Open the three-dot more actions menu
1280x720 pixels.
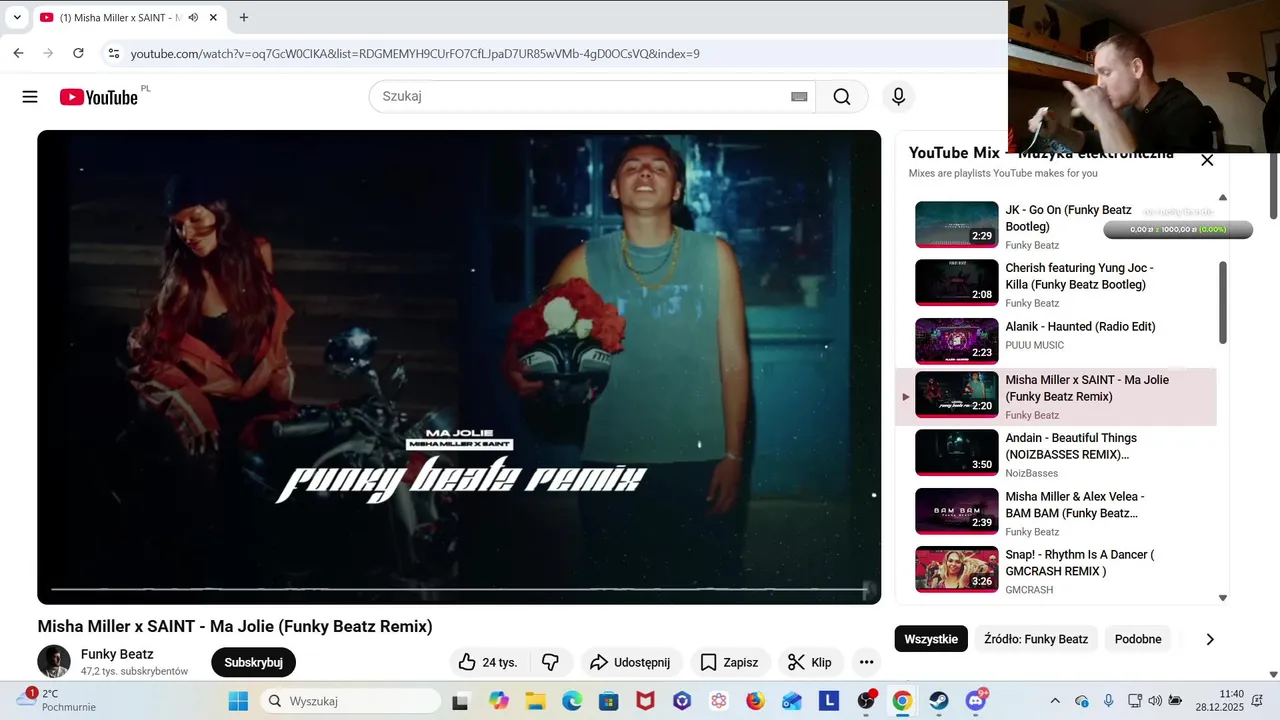pos(867,662)
